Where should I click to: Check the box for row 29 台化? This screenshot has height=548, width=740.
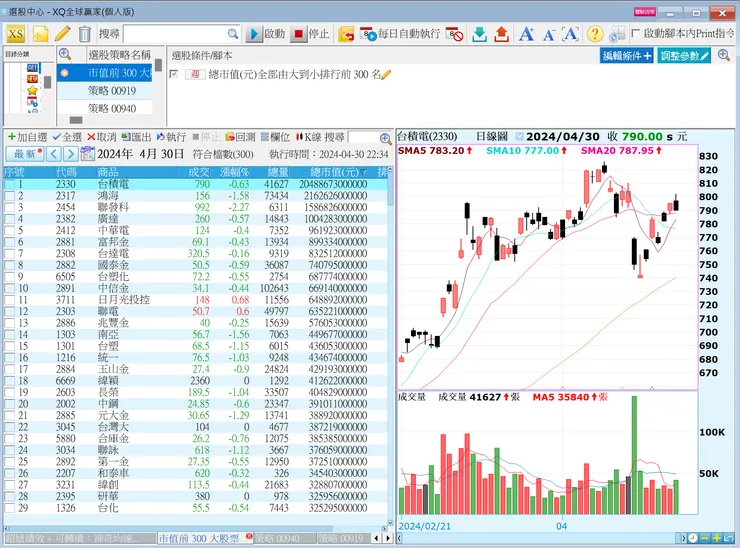(9, 508)
